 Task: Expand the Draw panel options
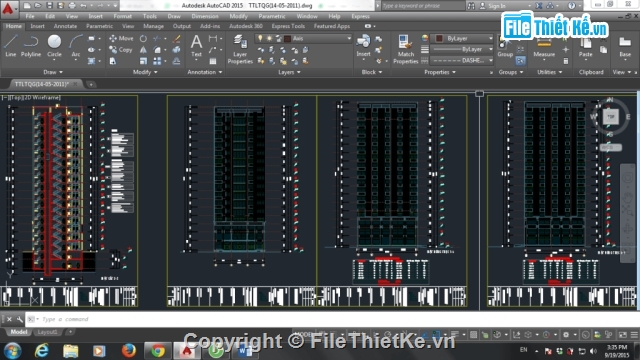click(53, 72)
